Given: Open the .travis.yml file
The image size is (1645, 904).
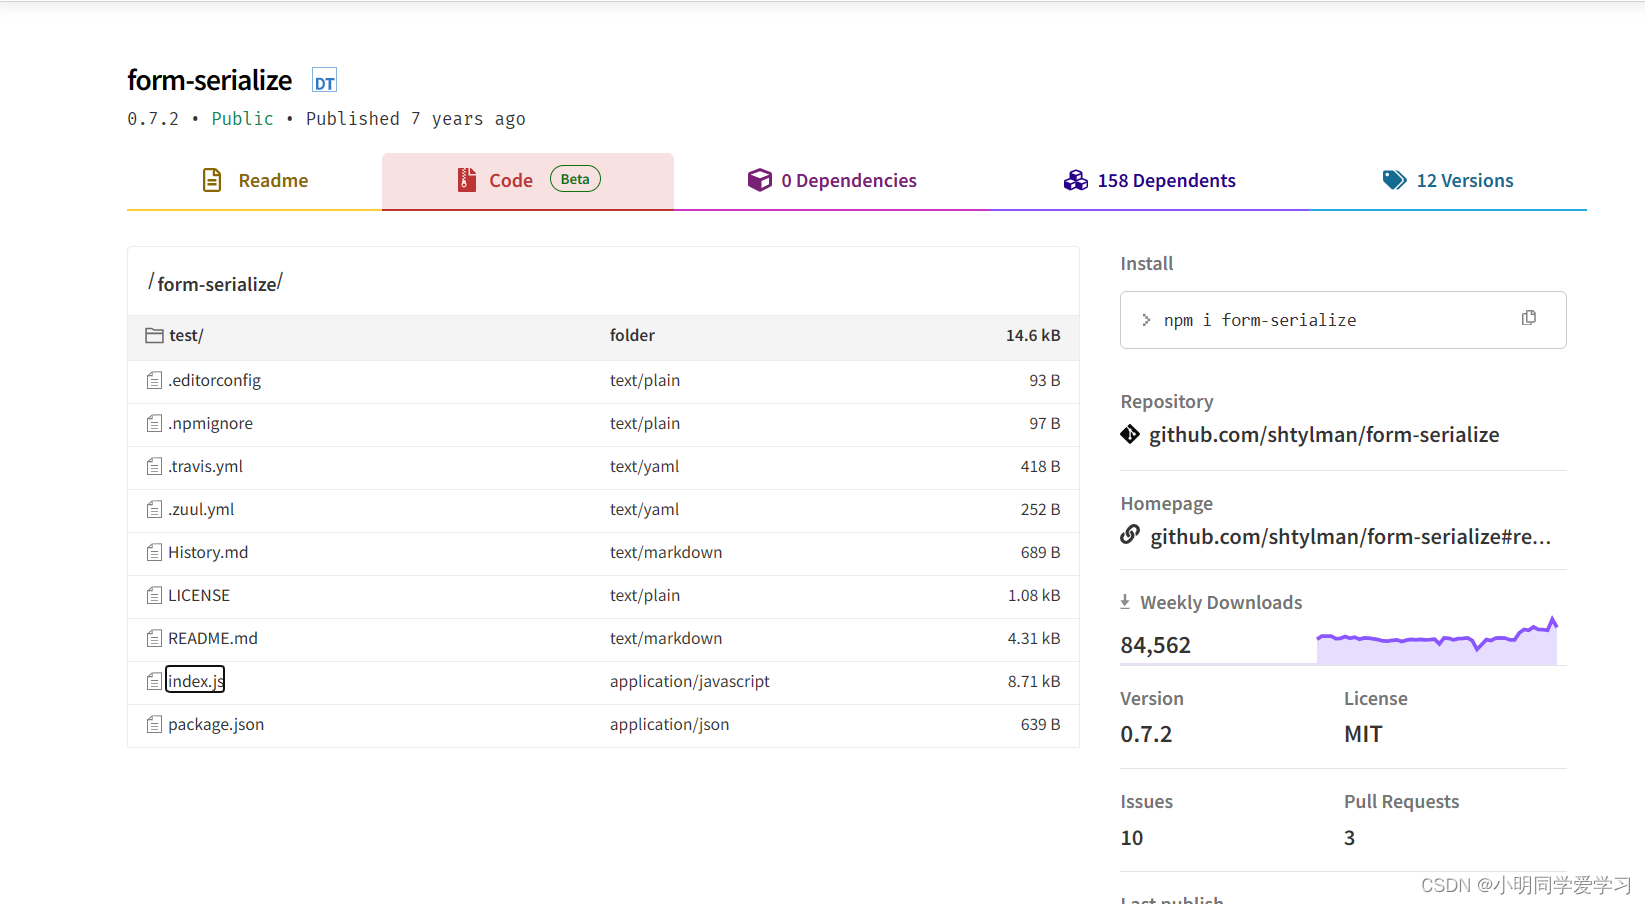Looking at the screenshot, I should click(205, 467).
